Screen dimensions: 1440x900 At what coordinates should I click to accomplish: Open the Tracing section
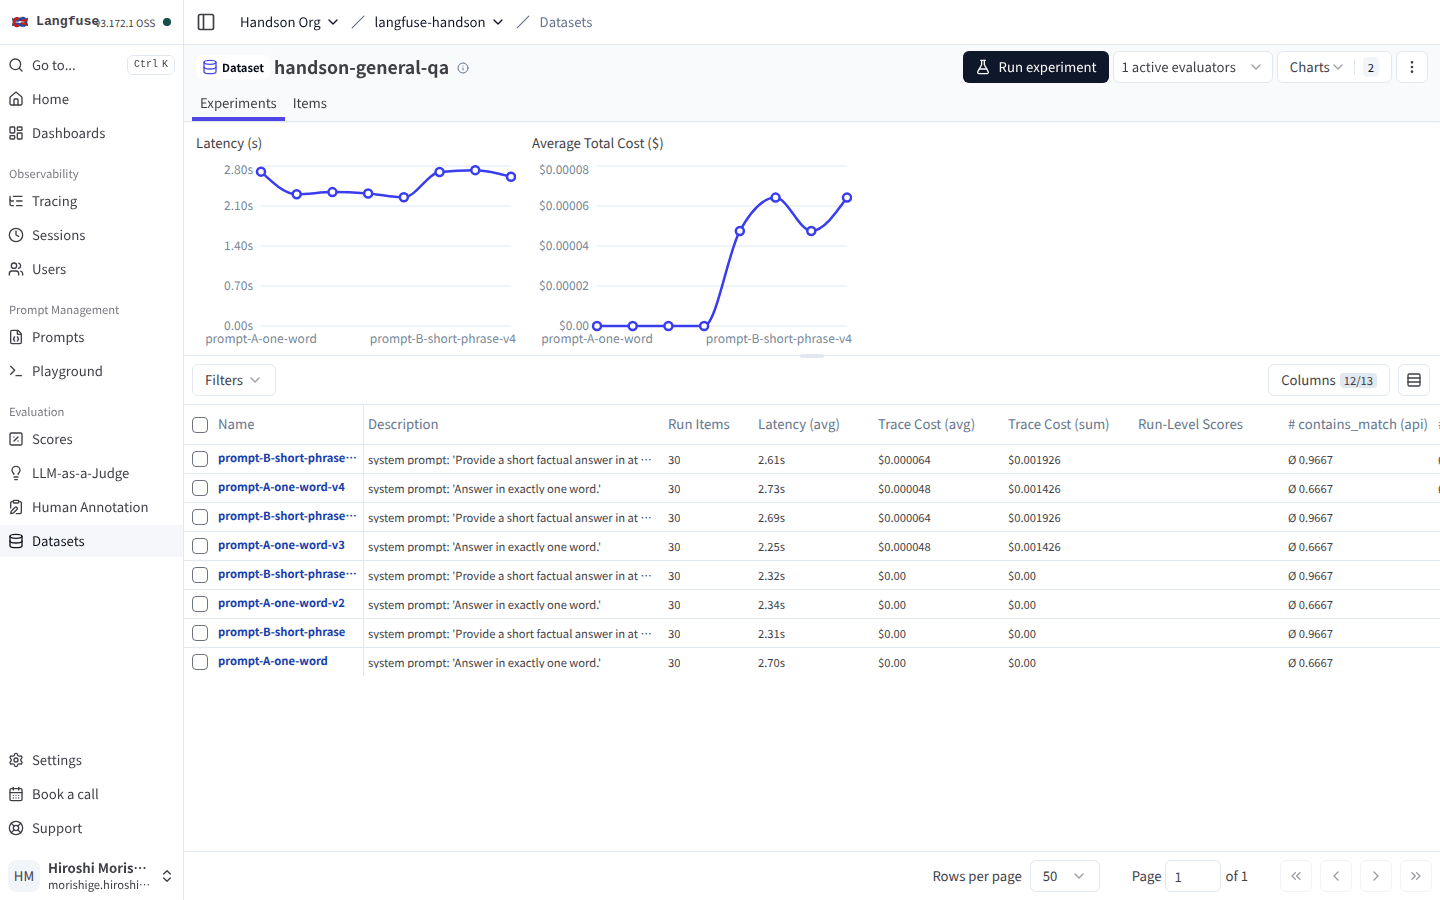[x=91, y=201]
